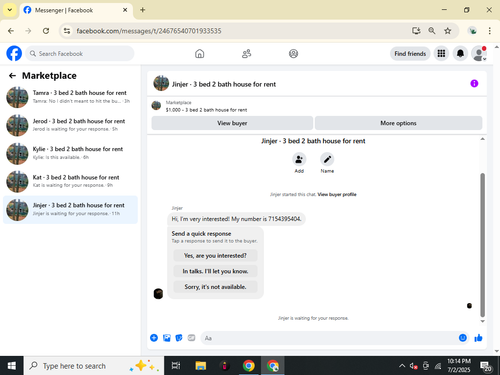The image size is (500, 375).
Task: View site information icon in address bar
Action: coord(67,31)
